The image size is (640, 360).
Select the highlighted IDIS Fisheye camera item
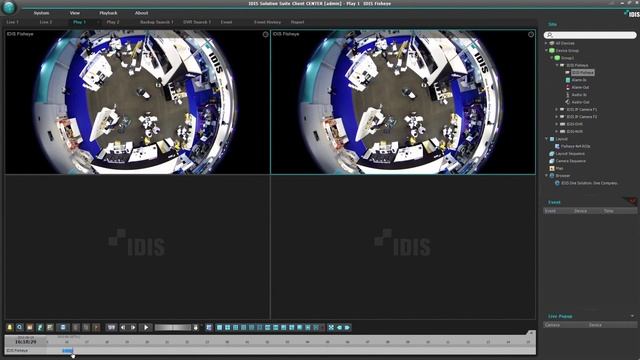[582, 72]
